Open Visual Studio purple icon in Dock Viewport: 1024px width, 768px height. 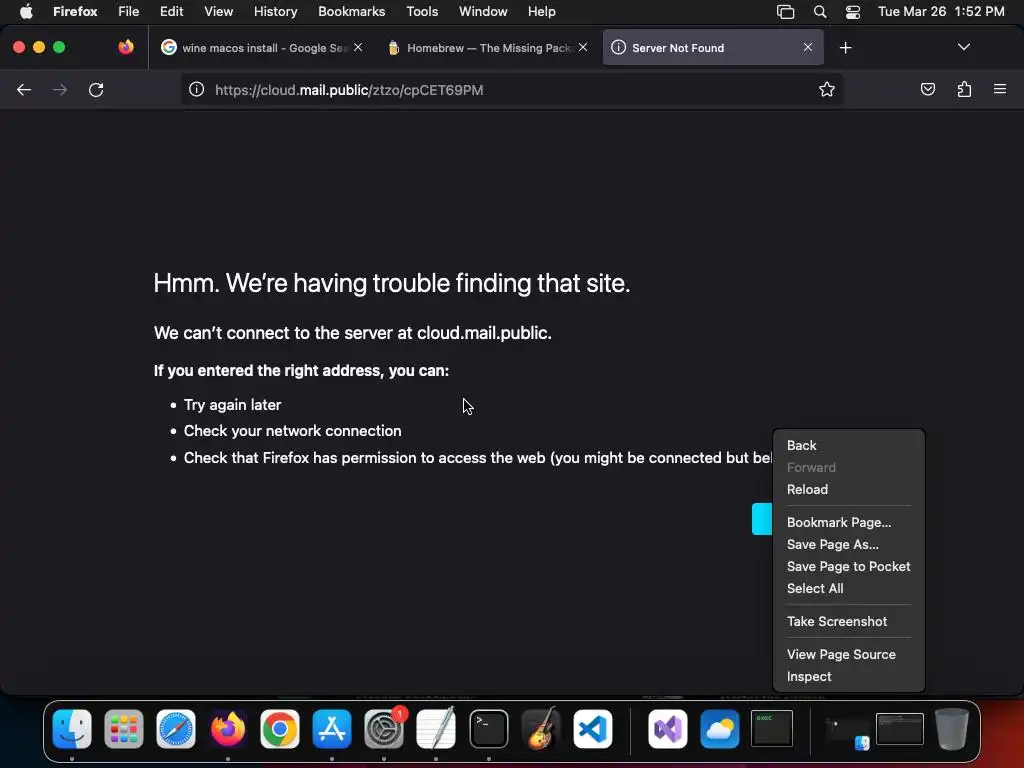667,729
